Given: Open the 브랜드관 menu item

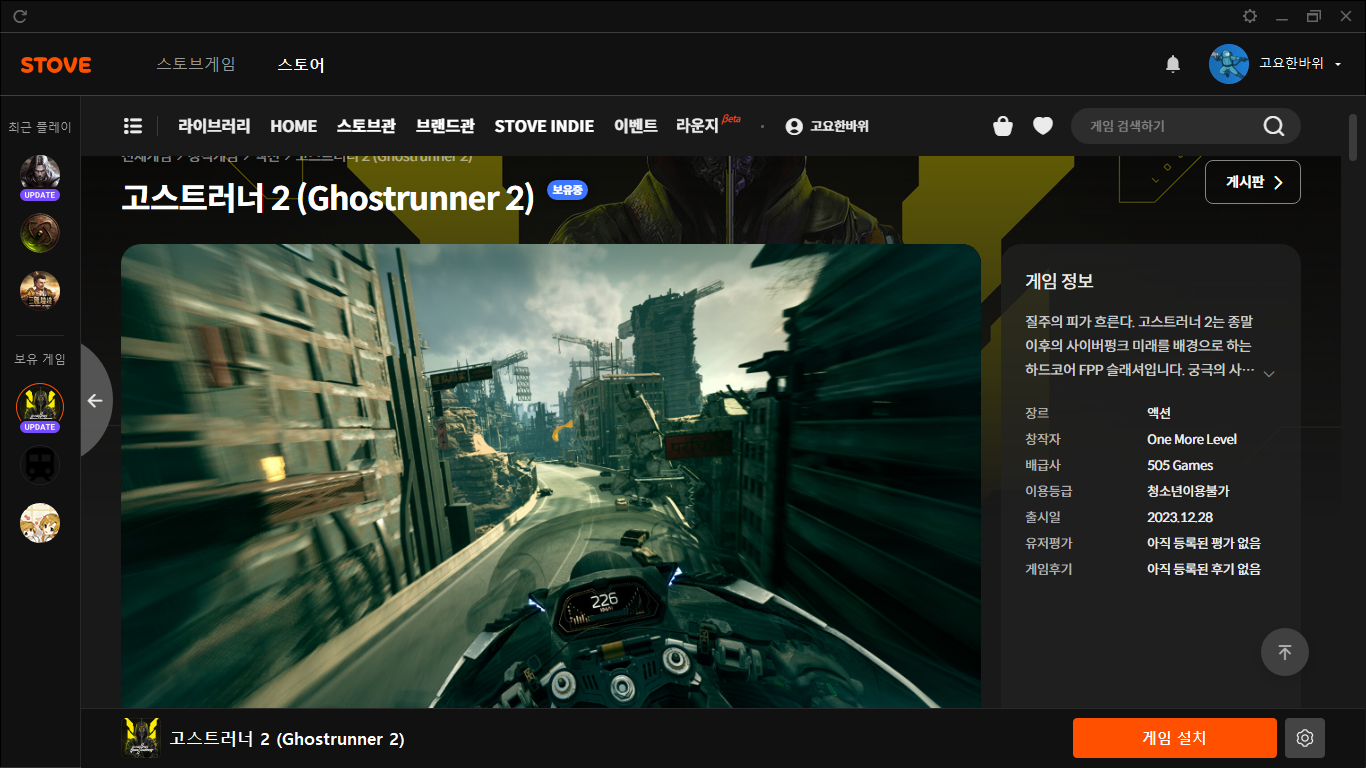Looking at the screenshot, I should click(x=445, y=126).
